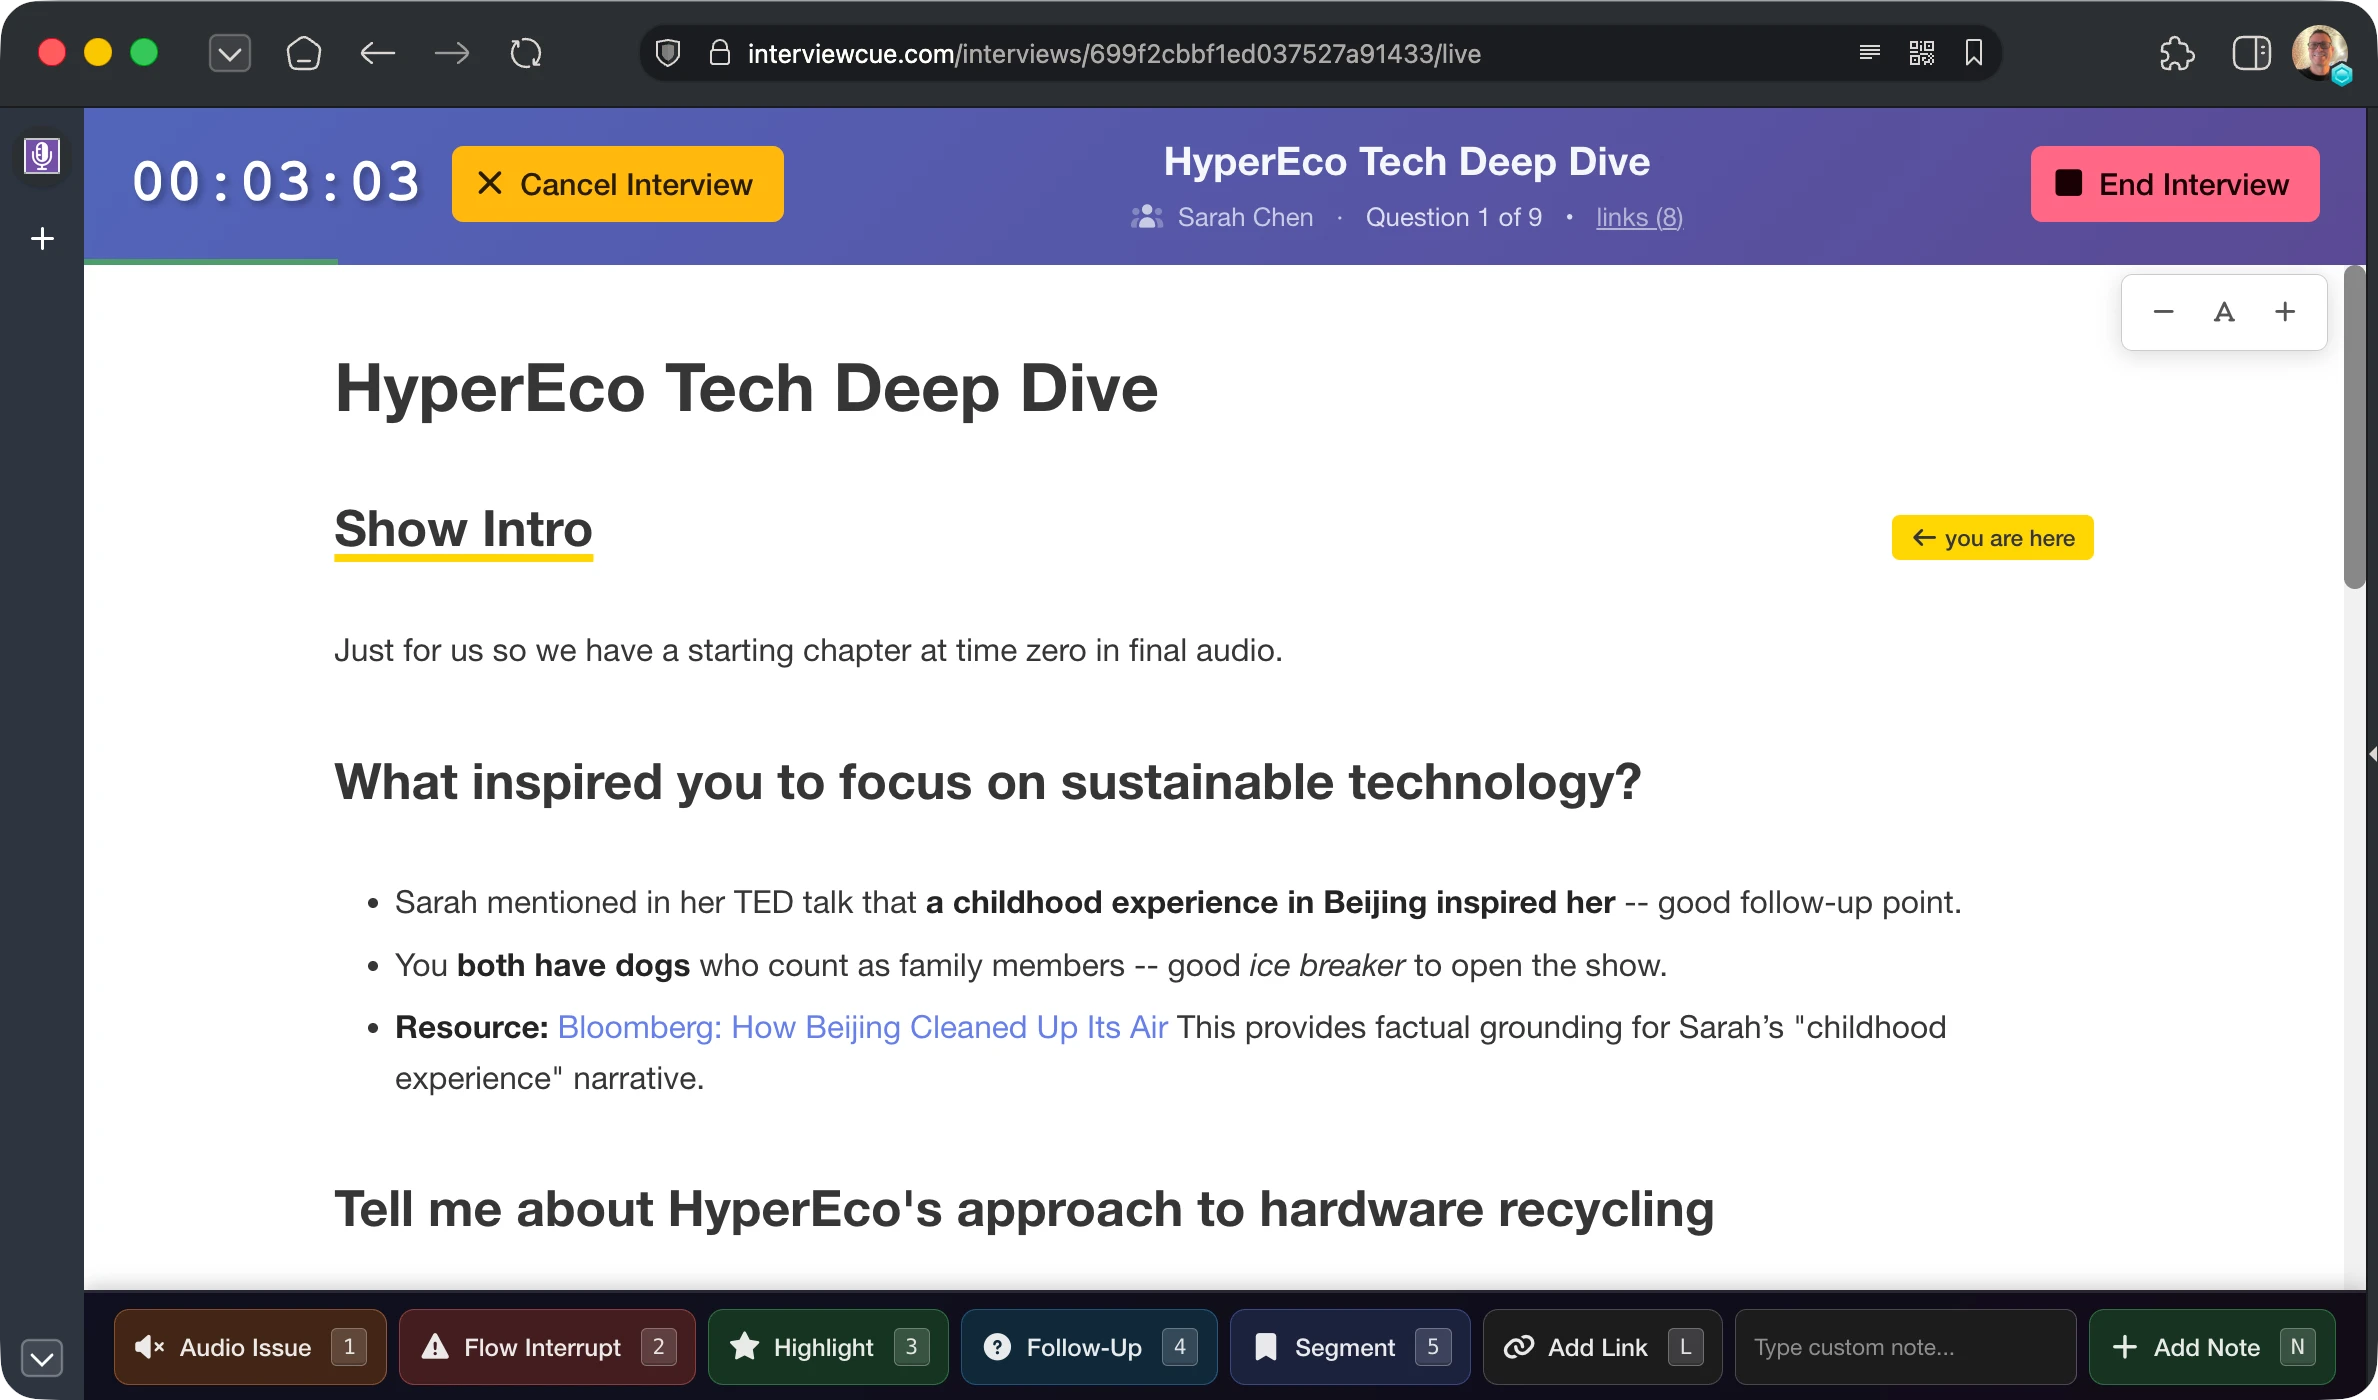Click the QR code icon in the address bar
This screenshot has height=1400, width=2378.
click(x=1921, y=53)
